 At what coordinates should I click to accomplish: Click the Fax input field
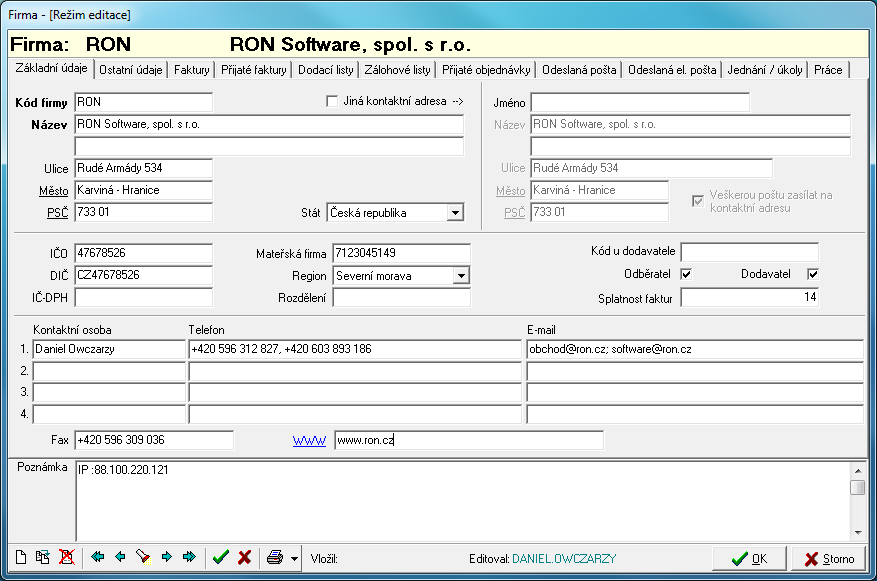154,440
